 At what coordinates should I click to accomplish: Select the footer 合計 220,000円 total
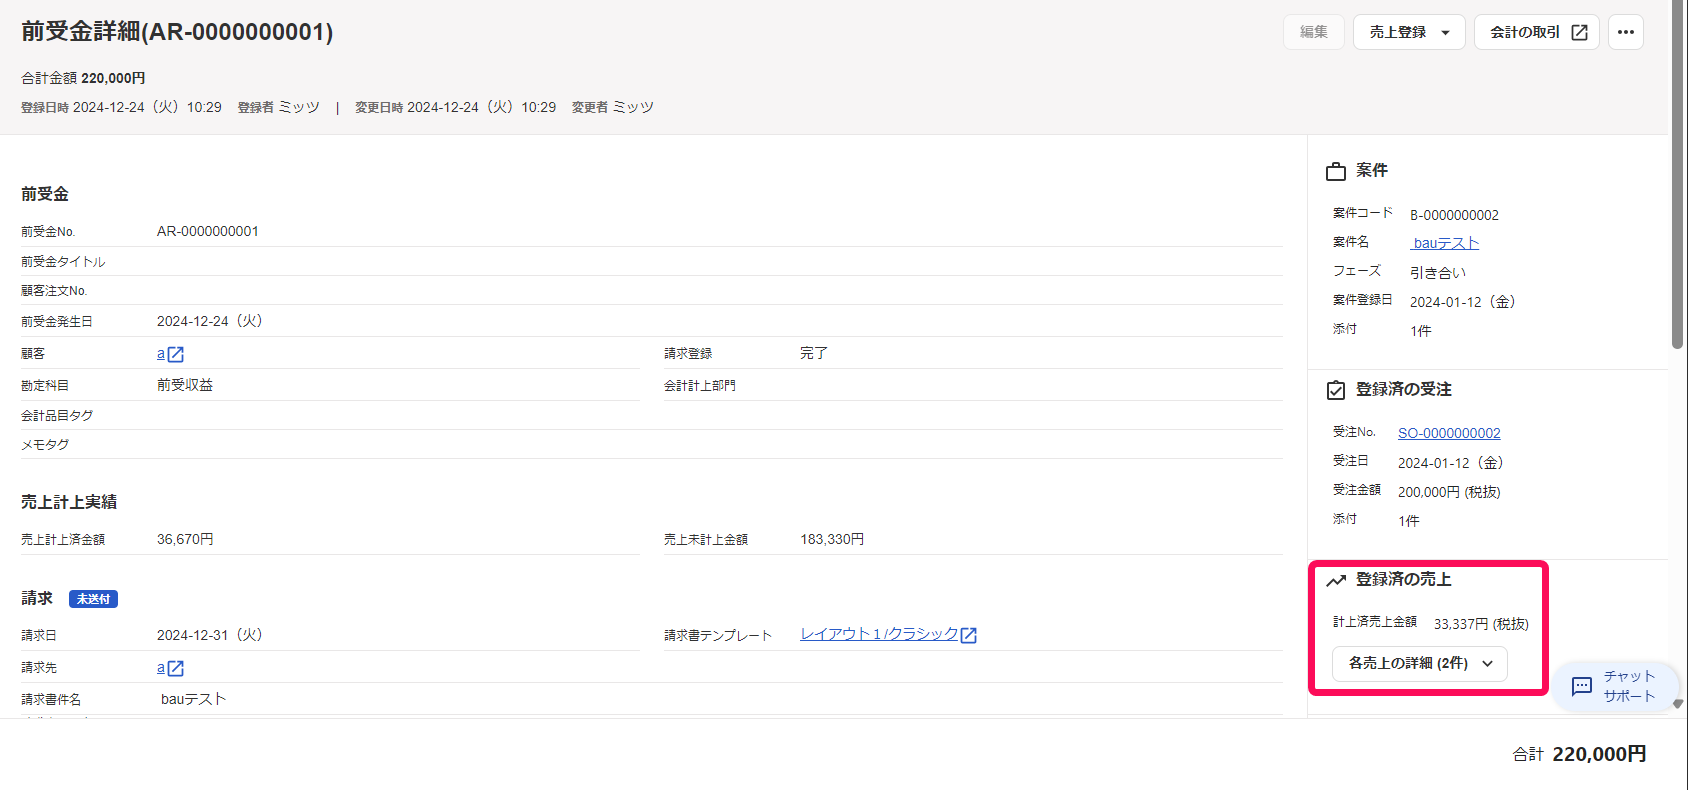point(1579,754)
